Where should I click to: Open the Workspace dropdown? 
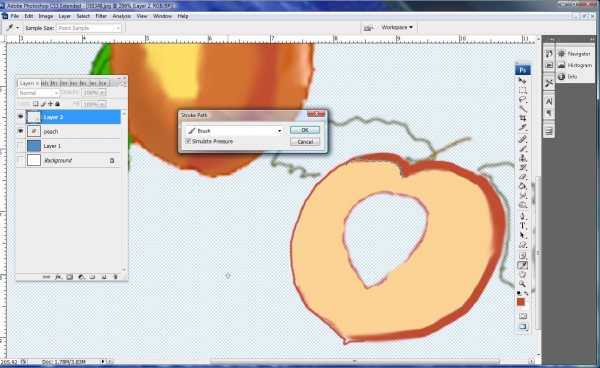(397, 28)
